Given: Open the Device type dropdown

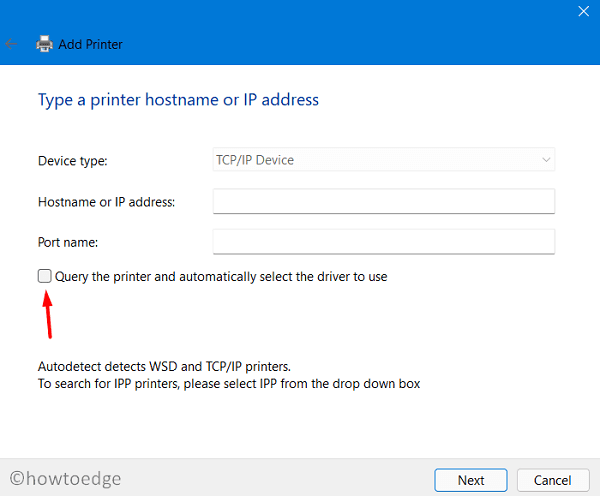Looking at the screenshot, I should click(384, 160).
